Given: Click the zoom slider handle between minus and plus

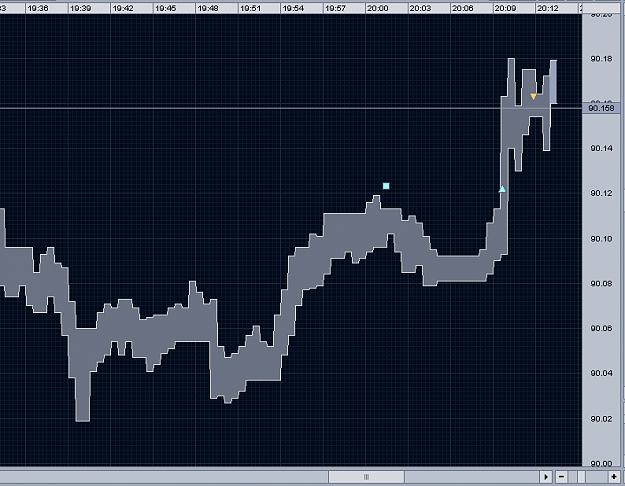Looking at the screenshot, I should (582, 476).
